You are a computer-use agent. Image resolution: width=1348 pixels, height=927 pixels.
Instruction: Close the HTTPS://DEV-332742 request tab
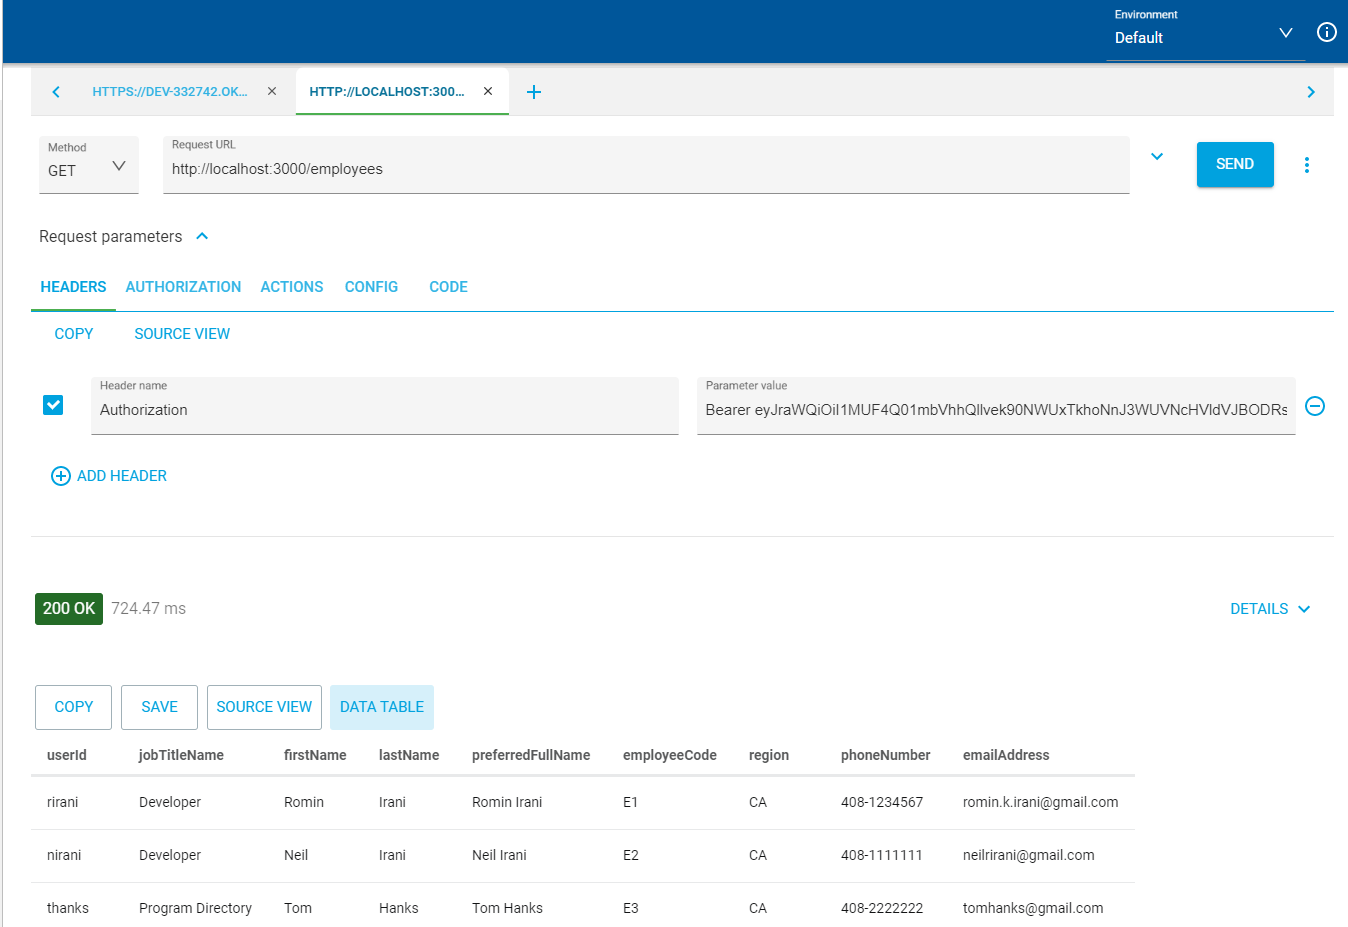point(272,91)
